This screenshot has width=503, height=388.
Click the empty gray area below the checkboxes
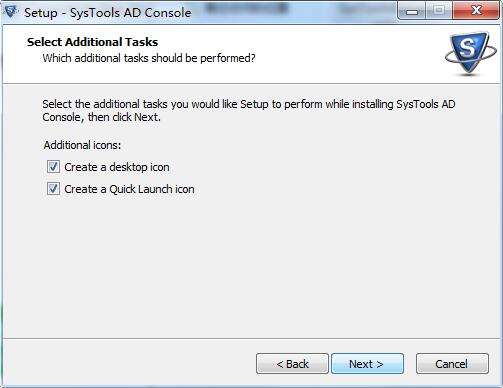point(251,267)
